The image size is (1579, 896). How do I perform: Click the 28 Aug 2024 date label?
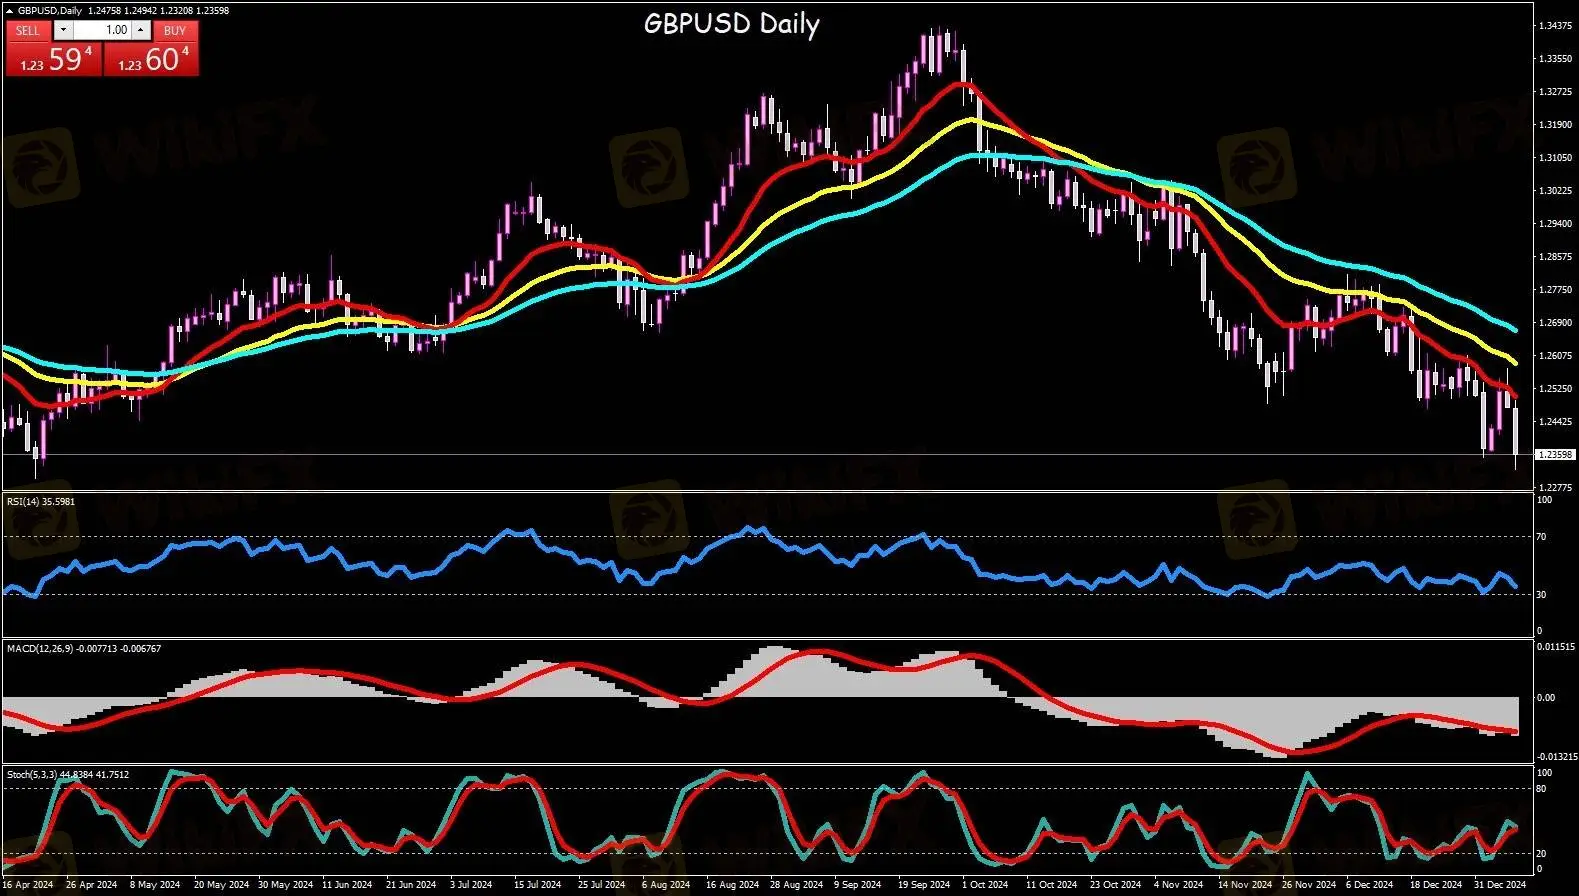797,885
